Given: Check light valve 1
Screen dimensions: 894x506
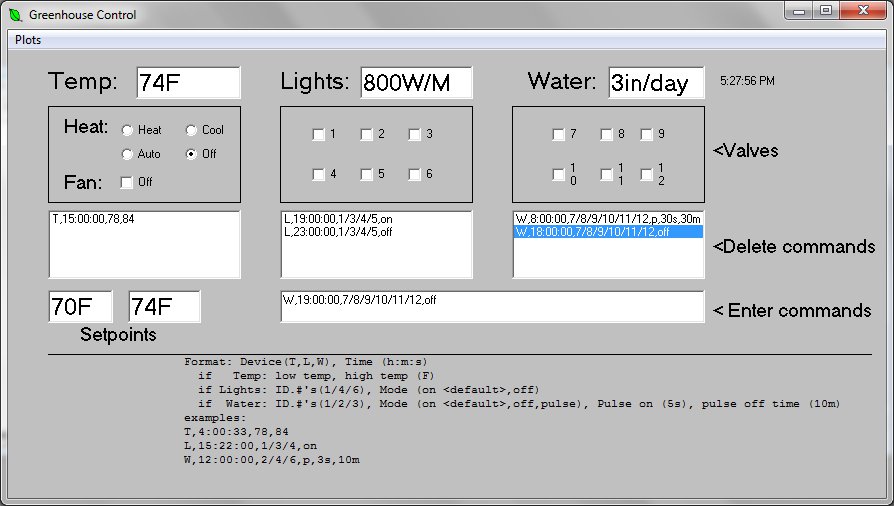Looking at the screenshot, I should (x=319, y=135).
